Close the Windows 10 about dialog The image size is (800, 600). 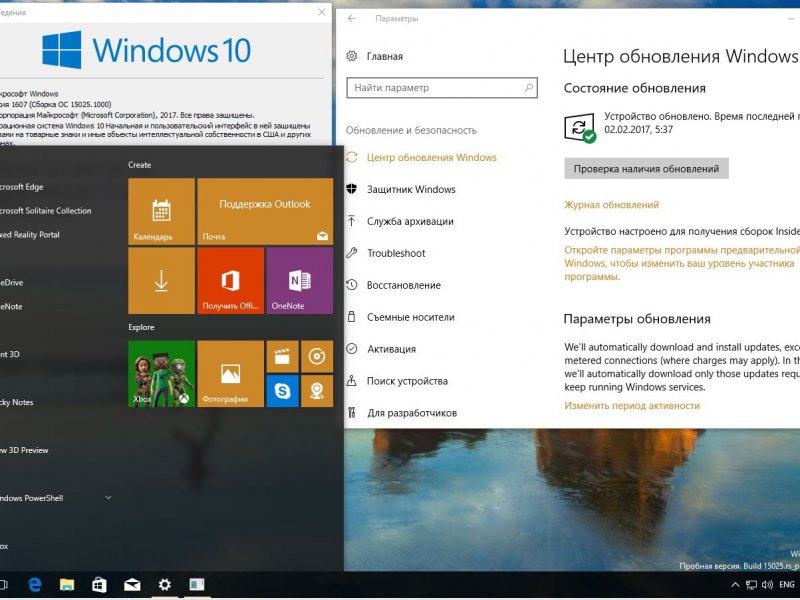[321, 12]
